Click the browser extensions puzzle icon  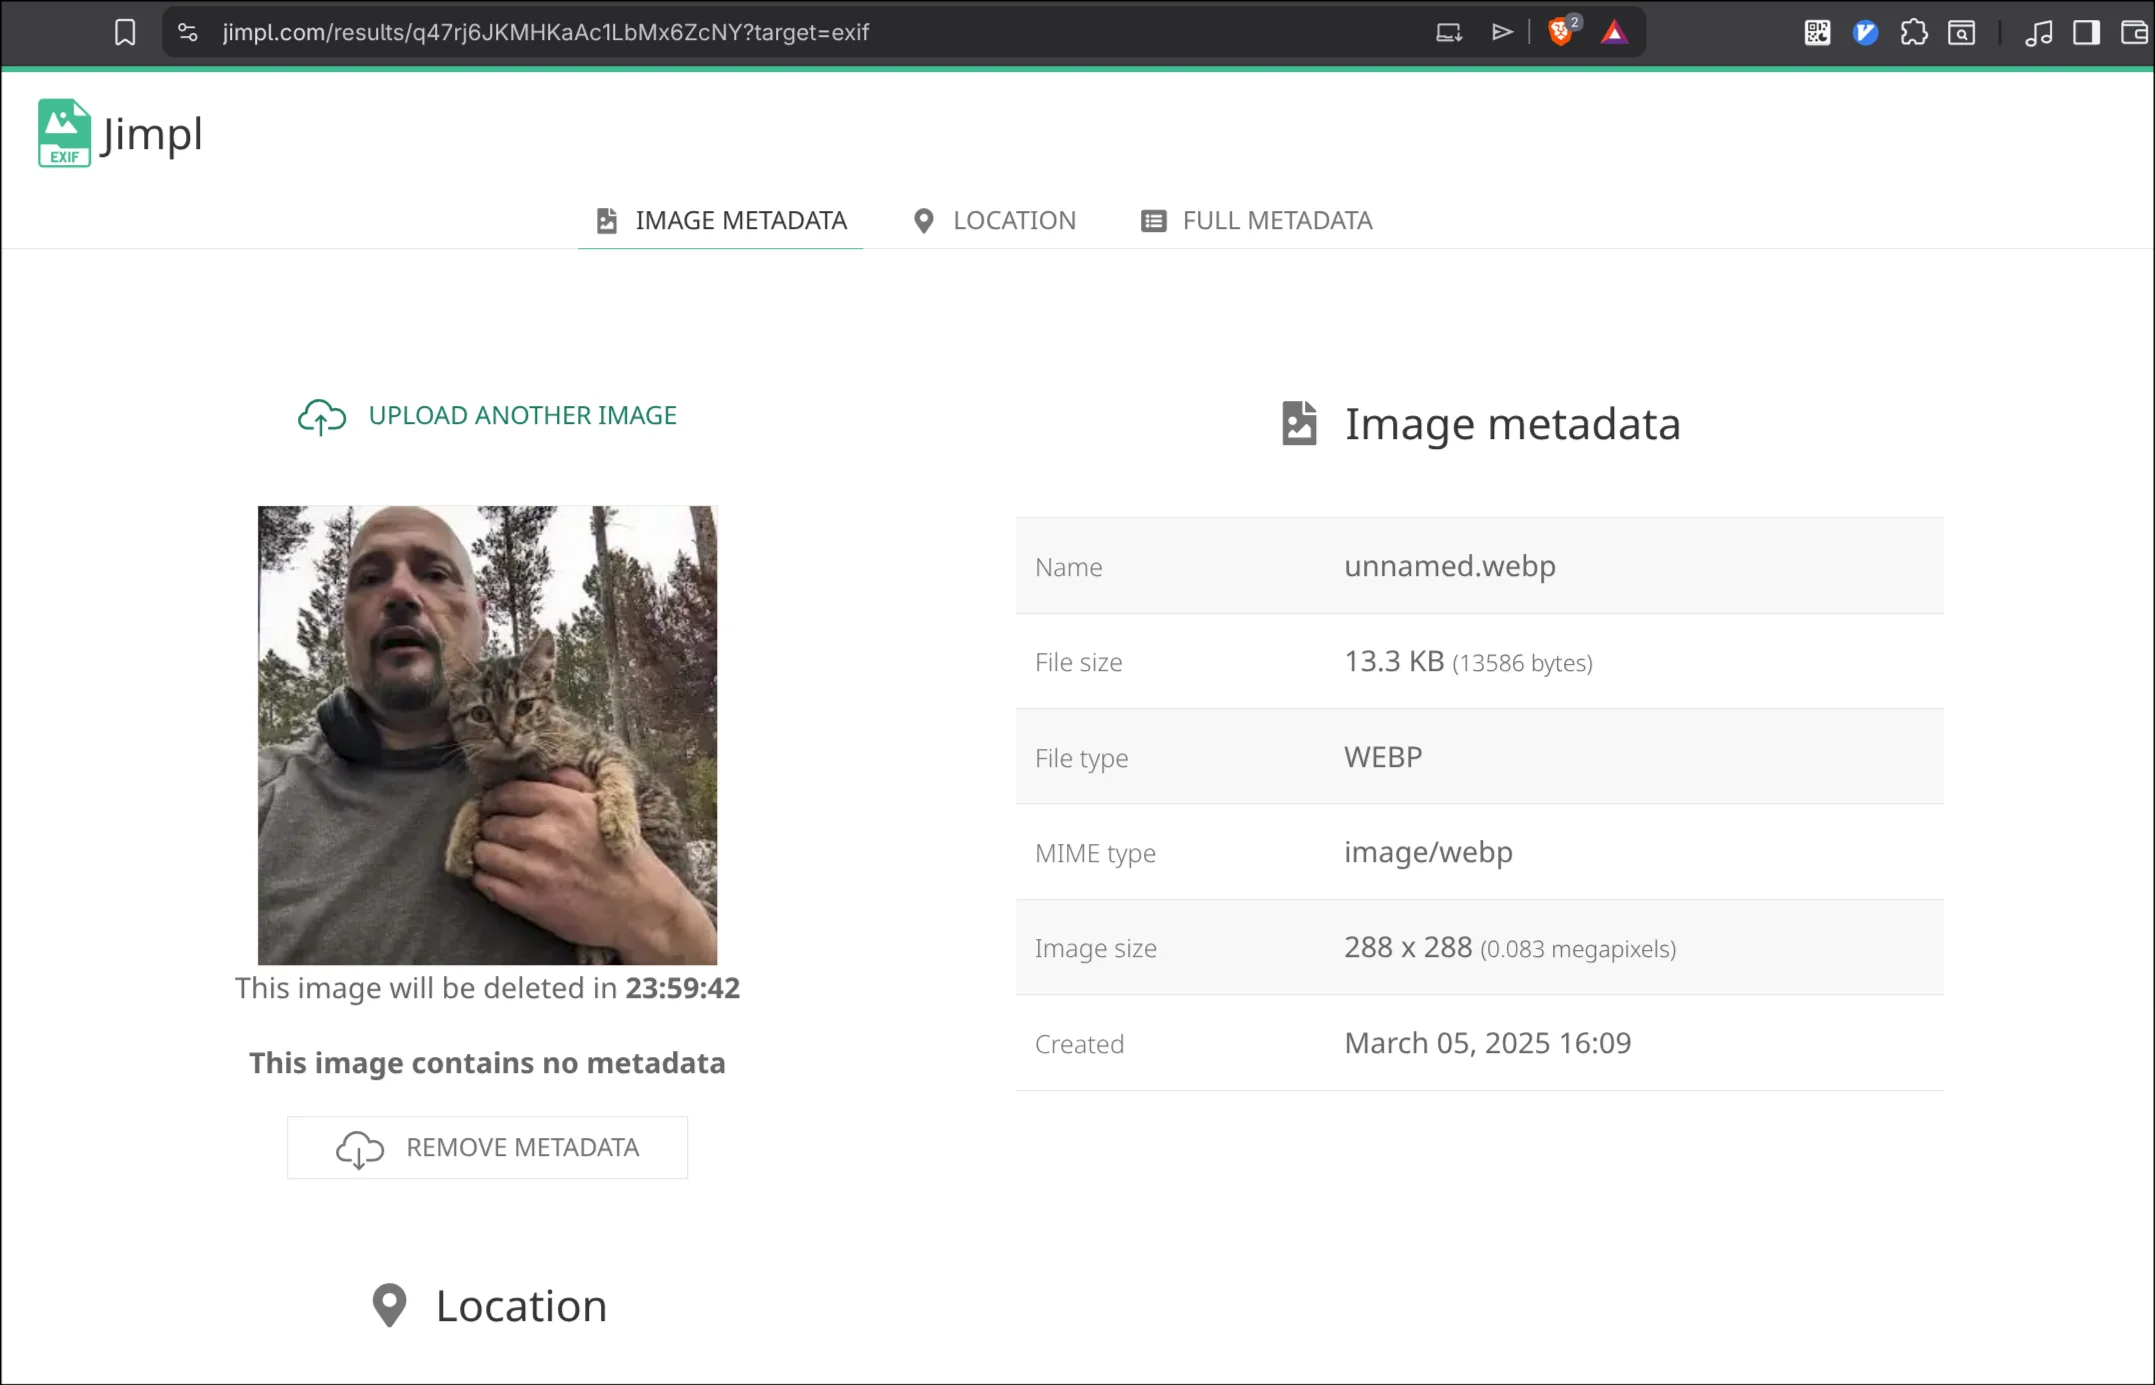click(x=1913, y=33)
